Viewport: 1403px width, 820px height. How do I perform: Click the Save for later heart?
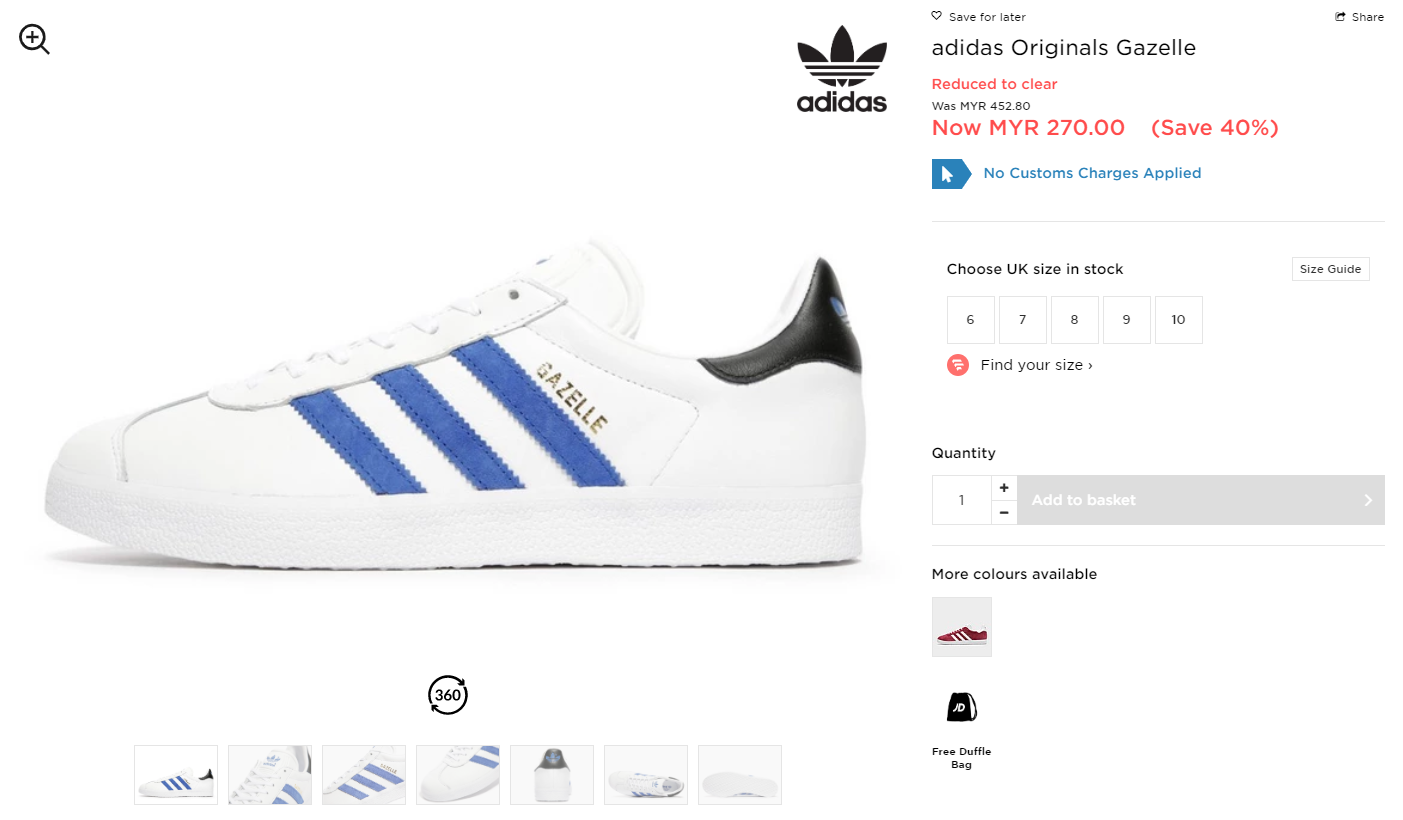pos(936,16)
